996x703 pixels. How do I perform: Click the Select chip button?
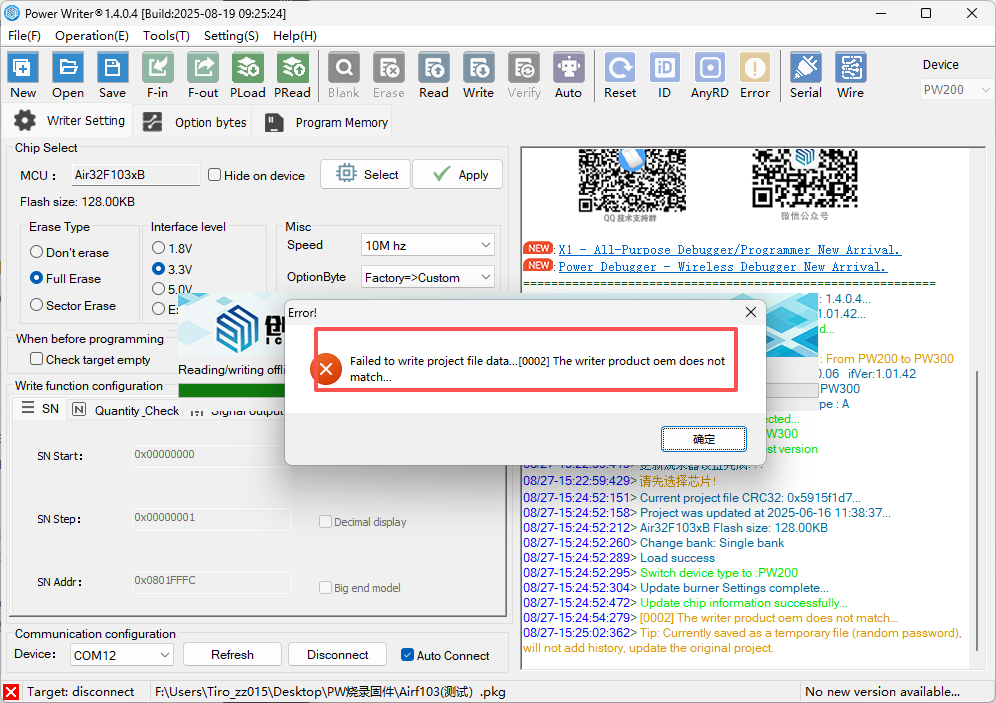click(x=366, y=174)
